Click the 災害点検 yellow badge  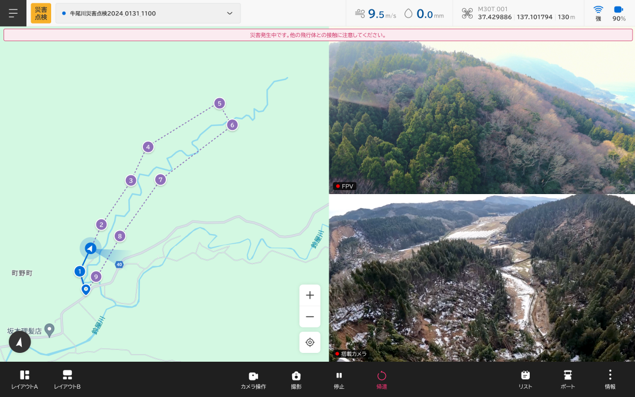(41, 13)
